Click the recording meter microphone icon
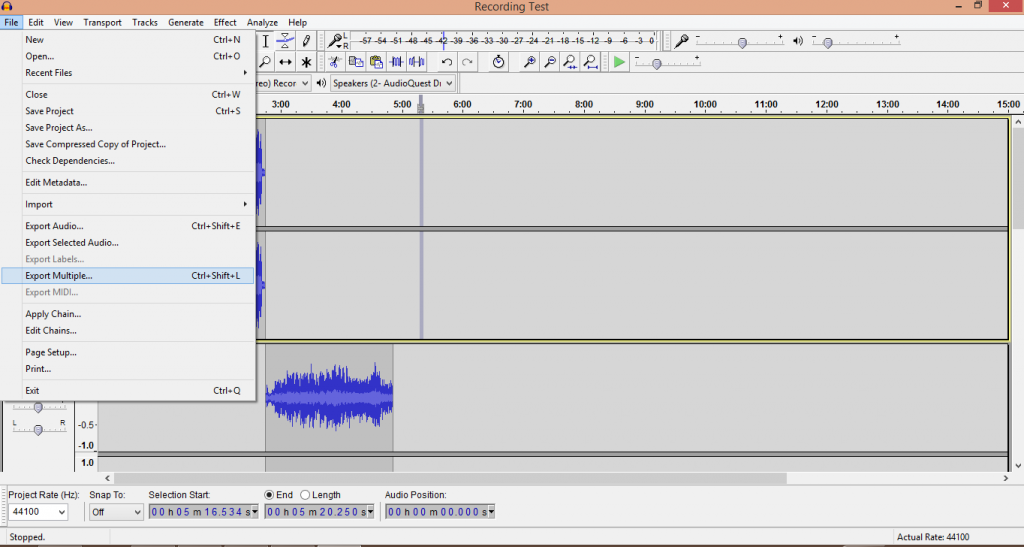The width and height of the screenshot is (1024, 547). (335, 41)
